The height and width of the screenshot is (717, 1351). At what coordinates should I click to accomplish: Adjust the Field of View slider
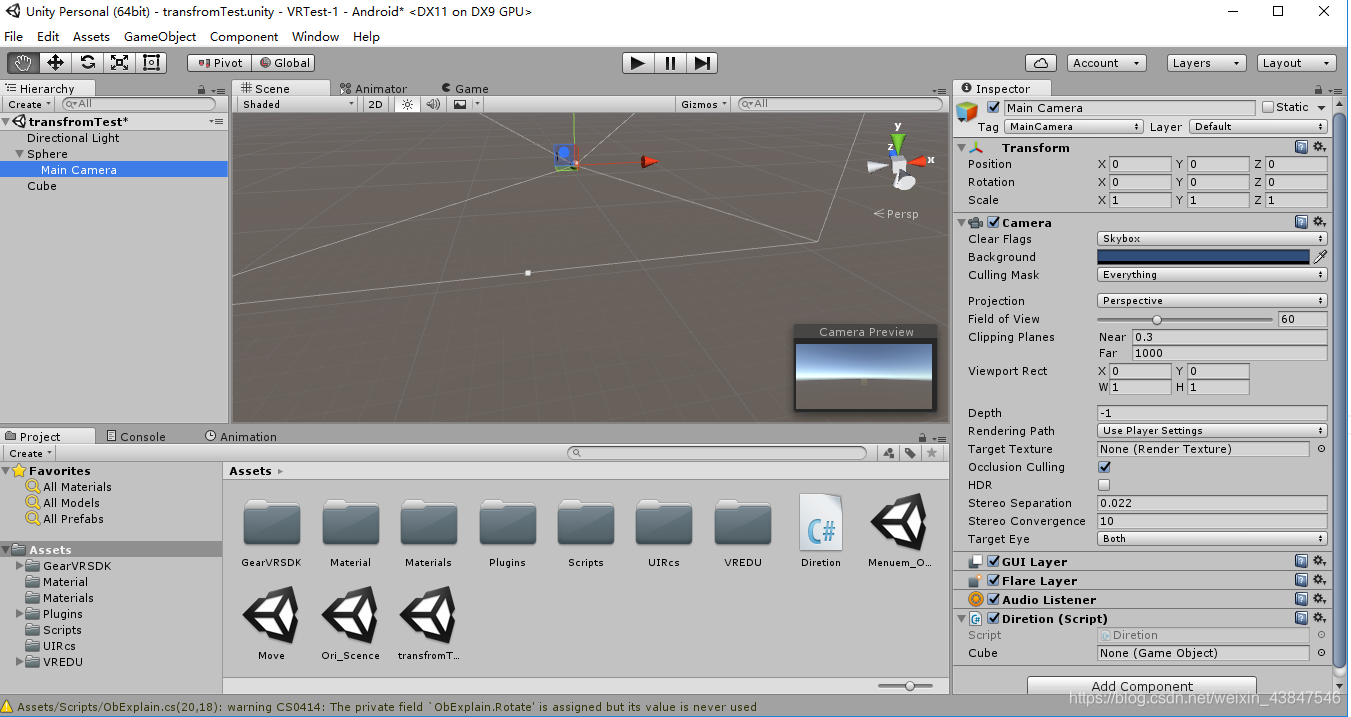(1186, 320)
